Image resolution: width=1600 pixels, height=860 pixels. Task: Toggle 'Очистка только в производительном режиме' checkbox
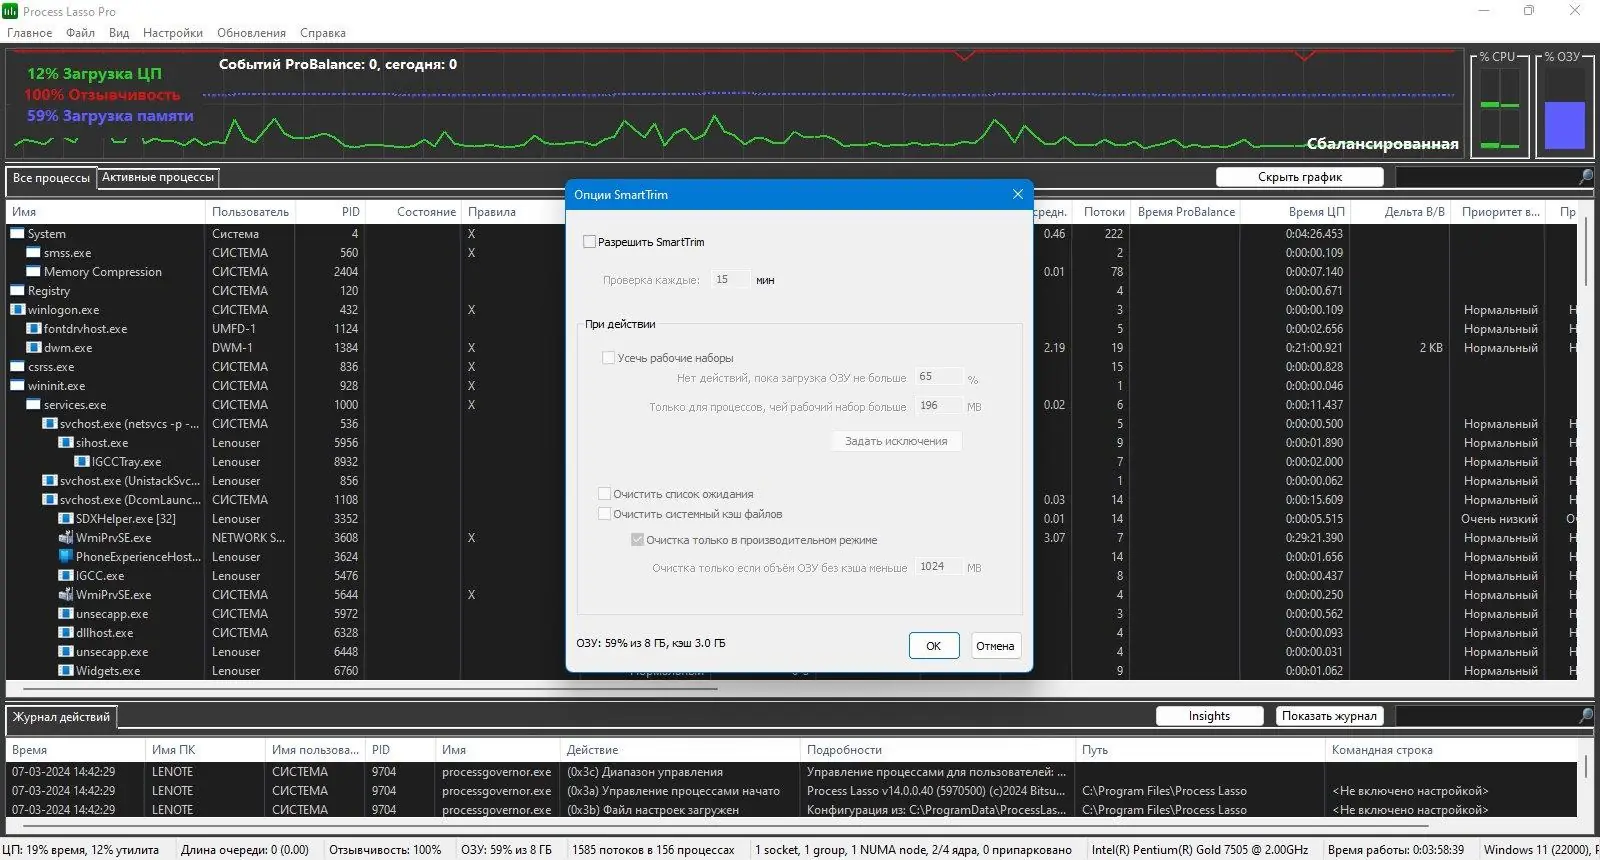coord(637,540)
